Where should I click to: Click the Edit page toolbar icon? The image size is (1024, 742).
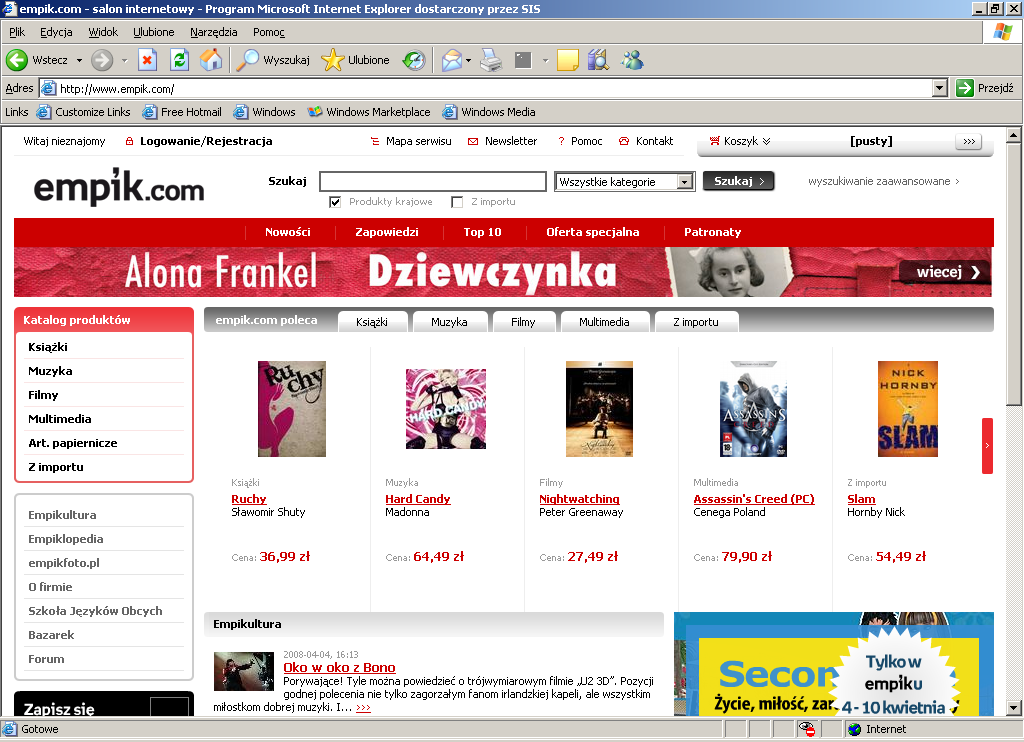pyautogui.click(x=523, y=60)
